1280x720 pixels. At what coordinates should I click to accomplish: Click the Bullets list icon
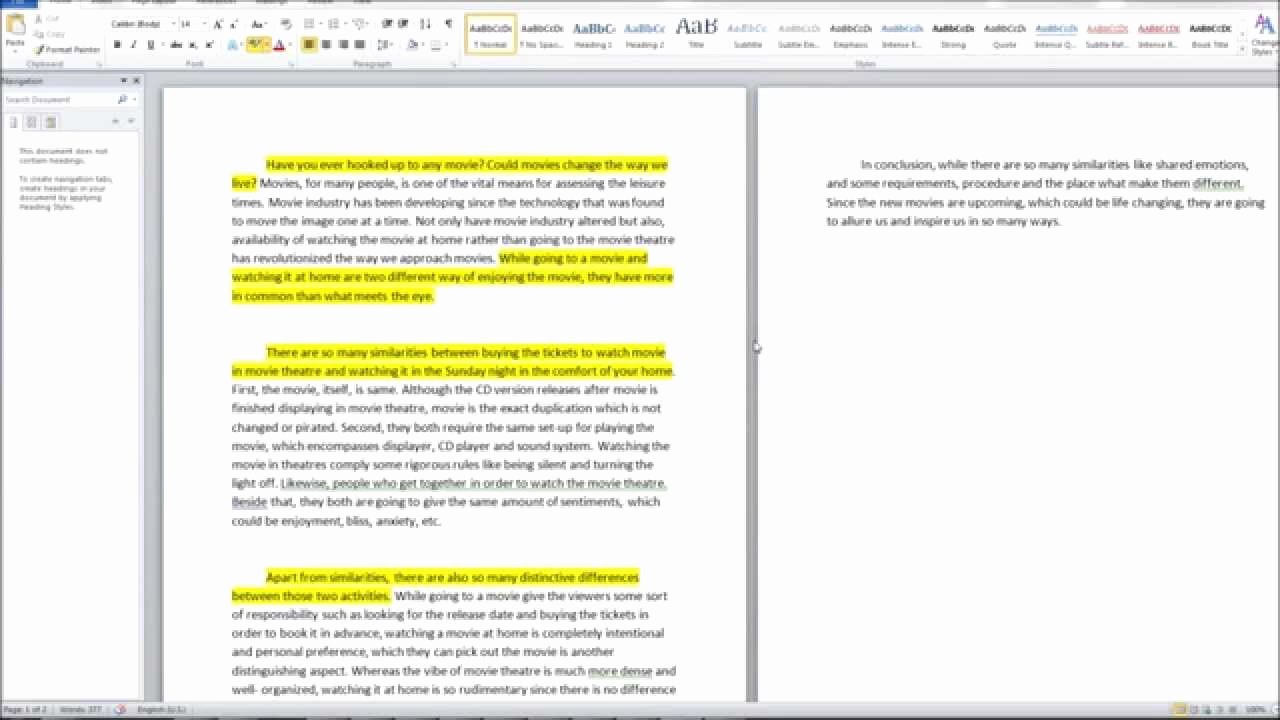(x=309, y=24)
